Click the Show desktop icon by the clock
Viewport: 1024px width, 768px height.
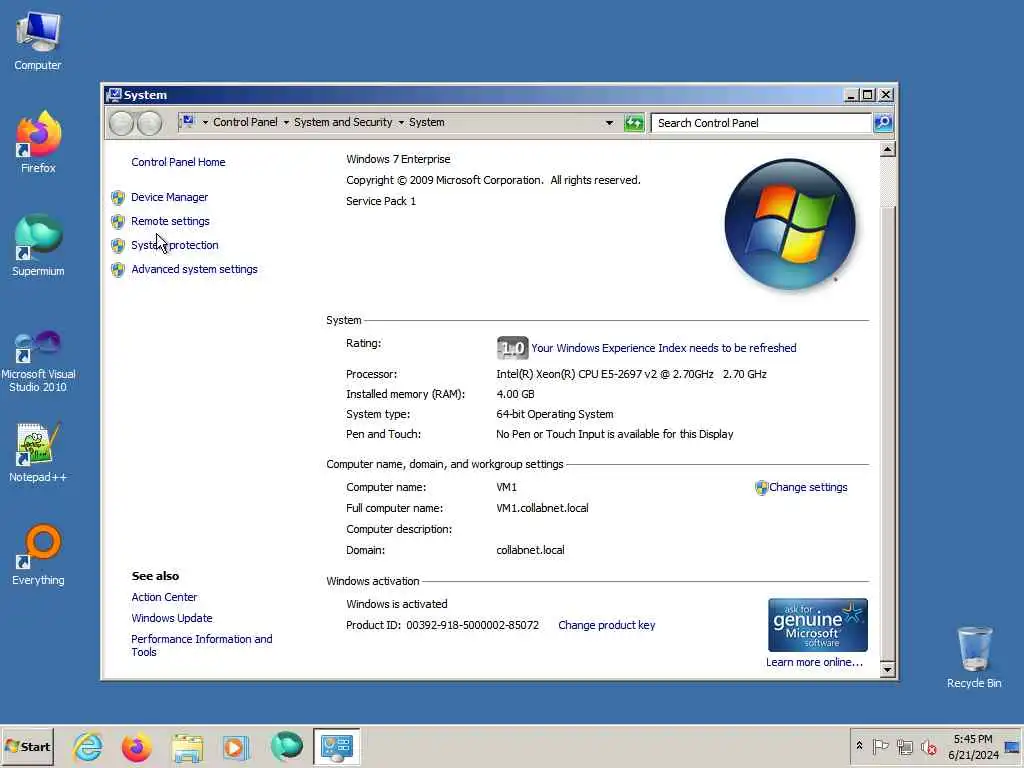[x=1013, y=746]
